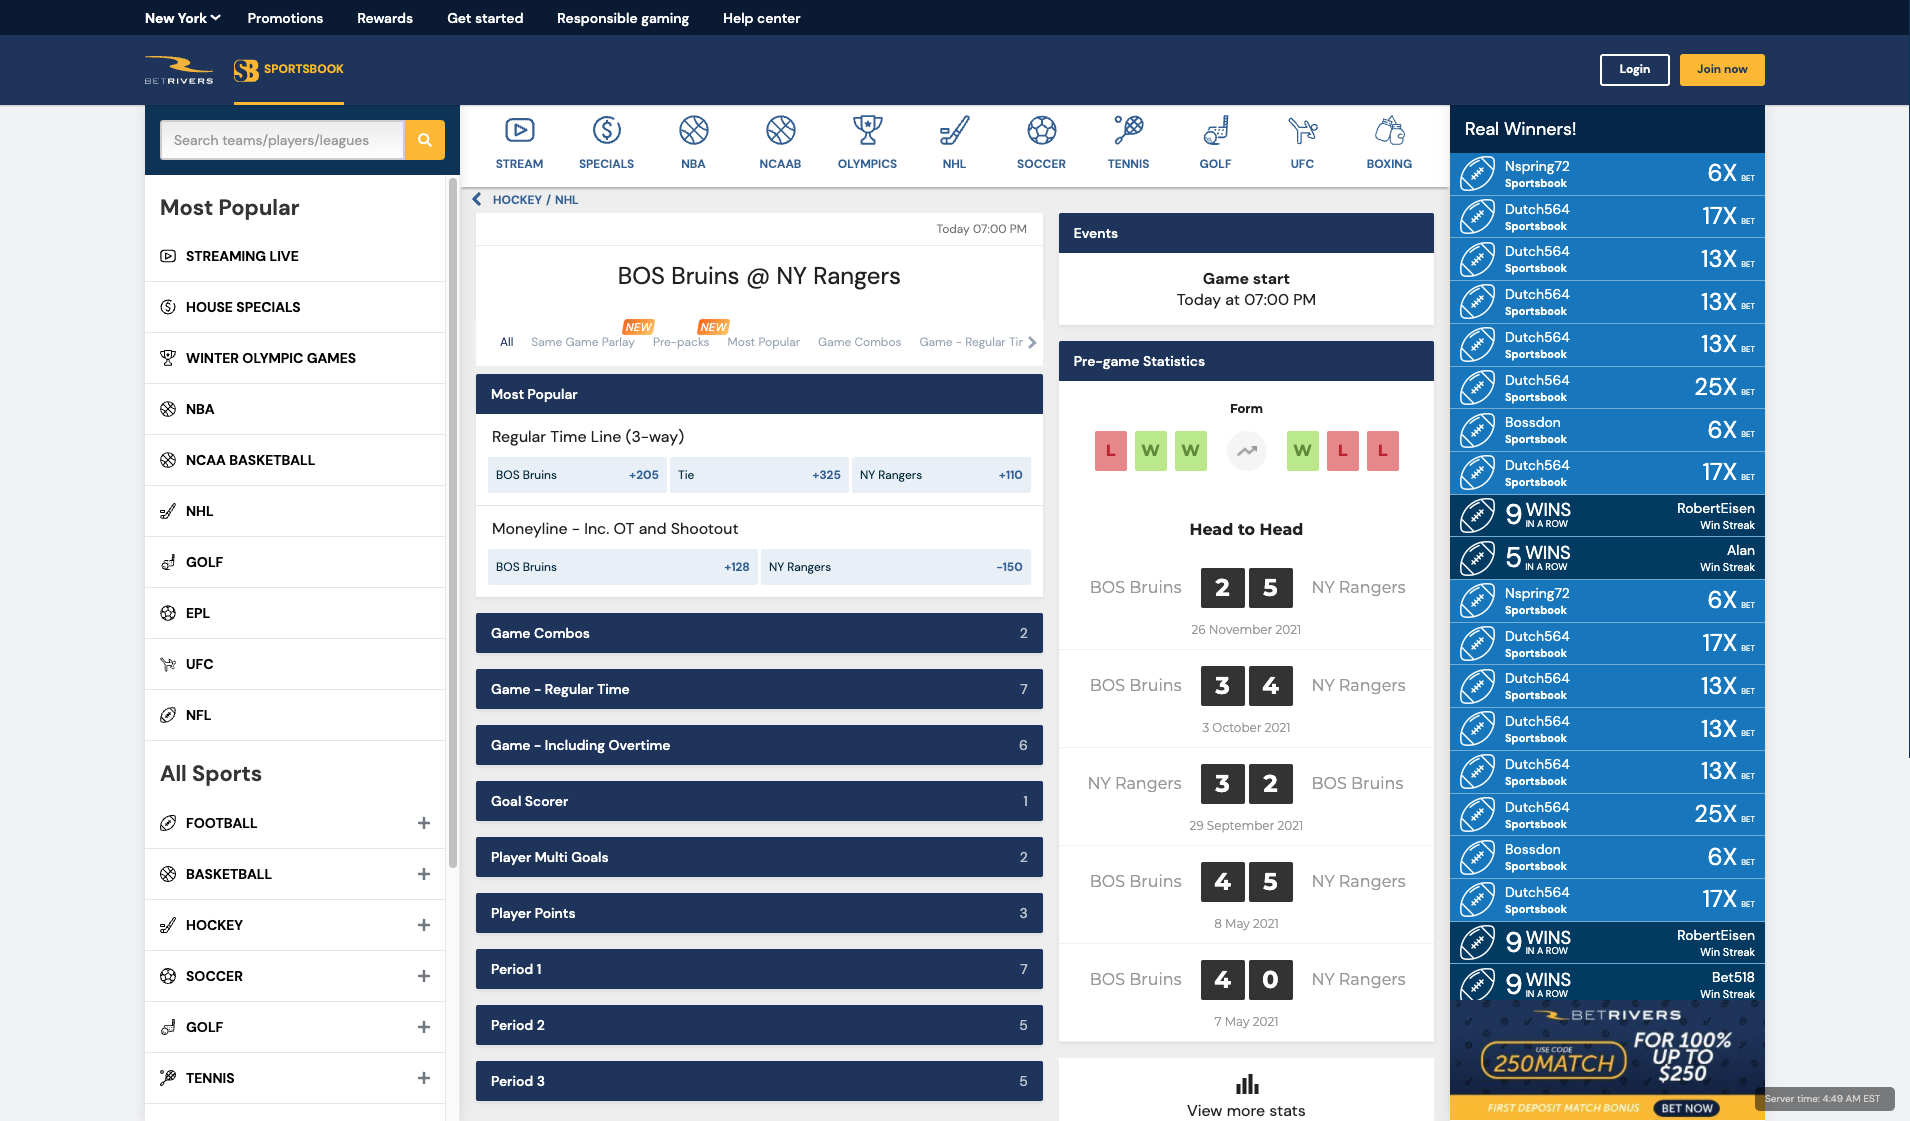
Task: Focus the search teams/players/leagues field
Action: tap(282, 140)
